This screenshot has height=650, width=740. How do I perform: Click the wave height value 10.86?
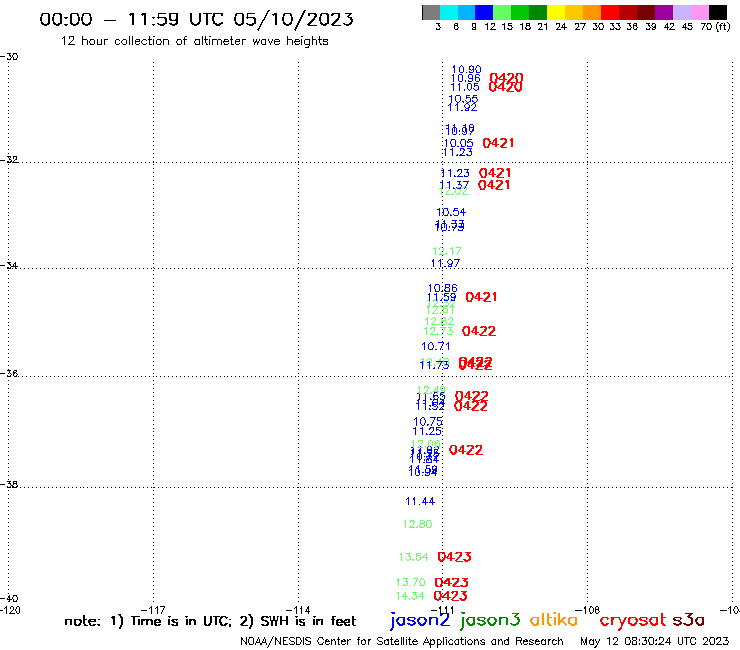pos(442,288)
